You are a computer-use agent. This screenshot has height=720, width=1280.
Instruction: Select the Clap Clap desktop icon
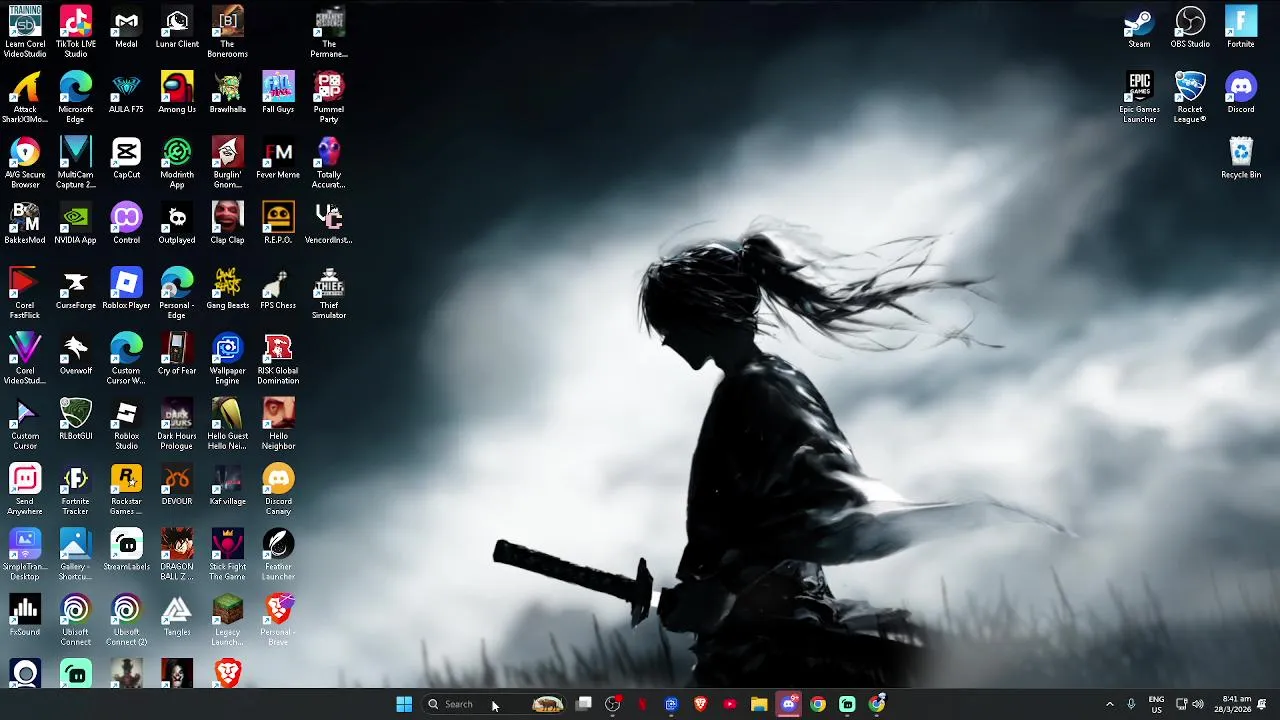point(228,223)
